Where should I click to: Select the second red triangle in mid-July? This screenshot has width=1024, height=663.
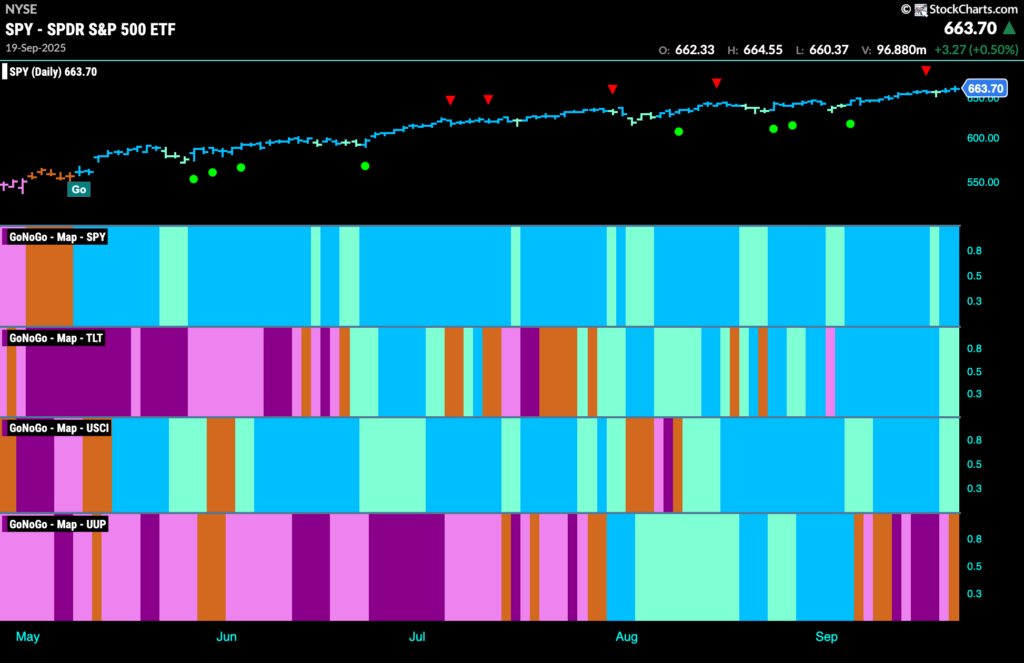click(488, 99)
